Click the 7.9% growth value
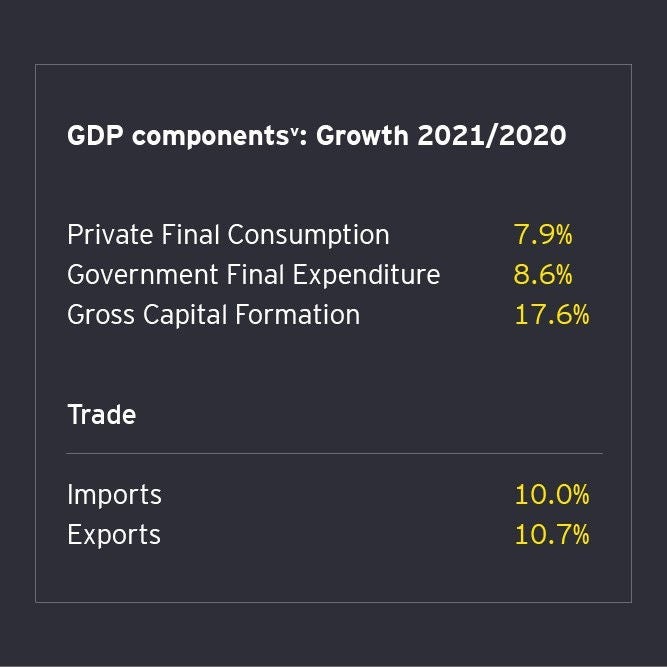Screen dimensions: 667x667 coord(543,235)
